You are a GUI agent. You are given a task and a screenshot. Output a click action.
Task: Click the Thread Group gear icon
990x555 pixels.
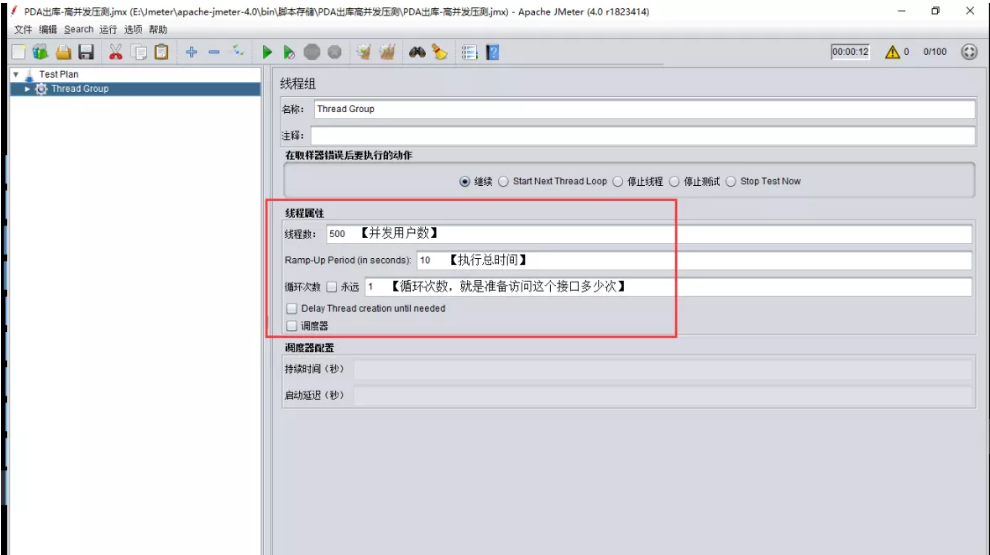pyautogui.click(x=42, y=89)
